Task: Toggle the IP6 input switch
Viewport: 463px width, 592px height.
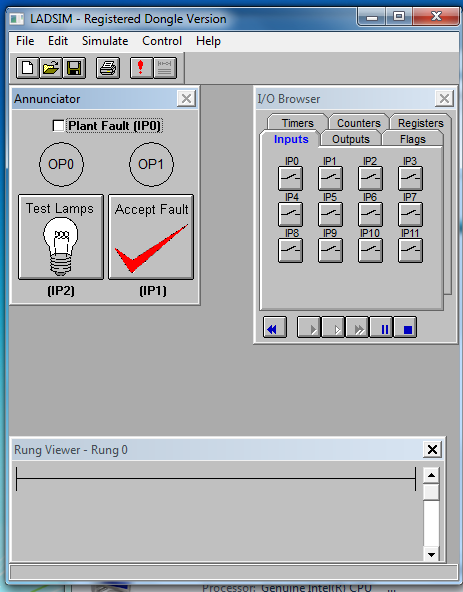Action: (x=370, y=214)
